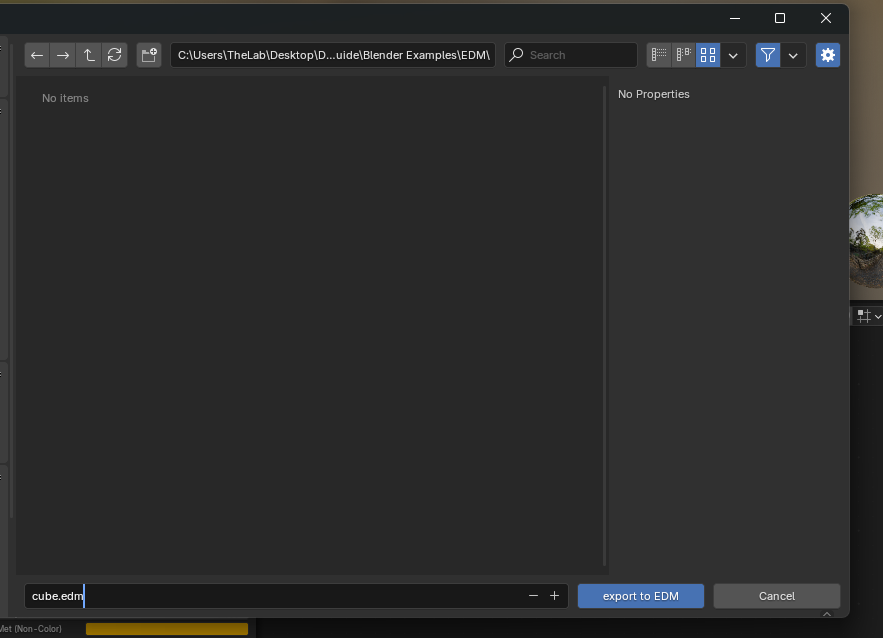Click the Search box

click(571, 55)
